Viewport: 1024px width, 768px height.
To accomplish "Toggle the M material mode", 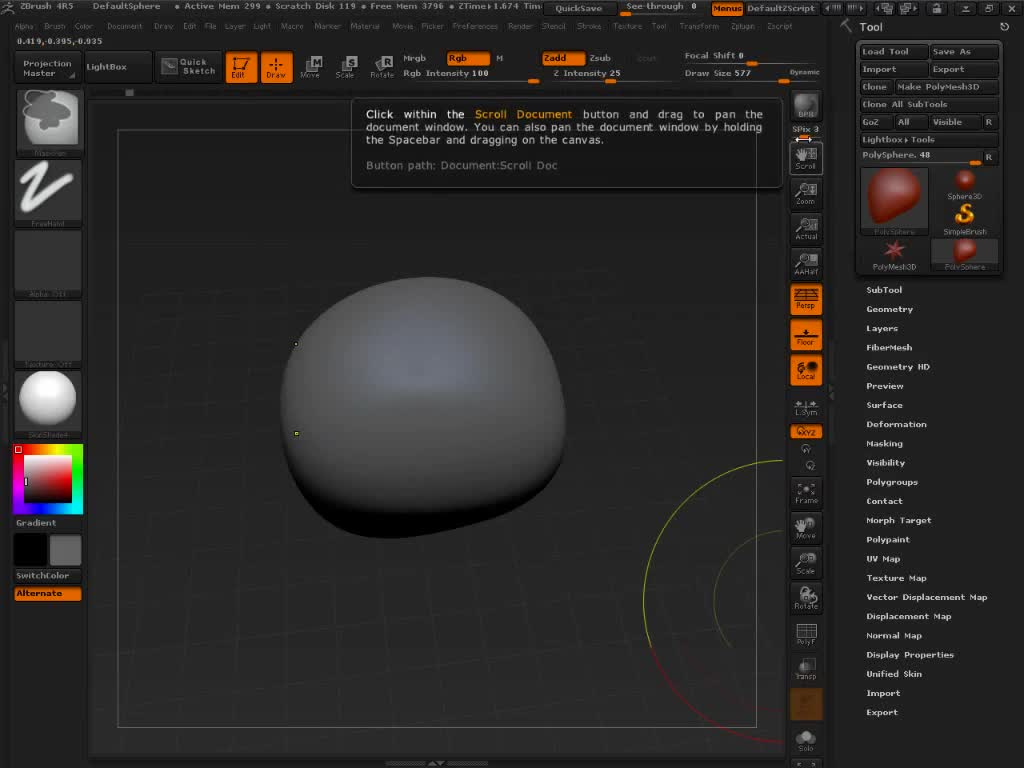I will pos(500,58).
